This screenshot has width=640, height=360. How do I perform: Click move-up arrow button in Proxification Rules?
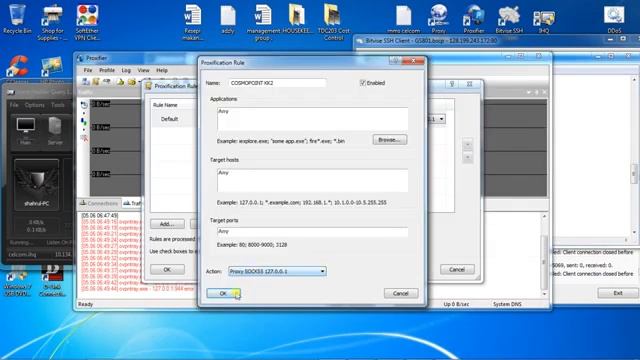(468, 144)
